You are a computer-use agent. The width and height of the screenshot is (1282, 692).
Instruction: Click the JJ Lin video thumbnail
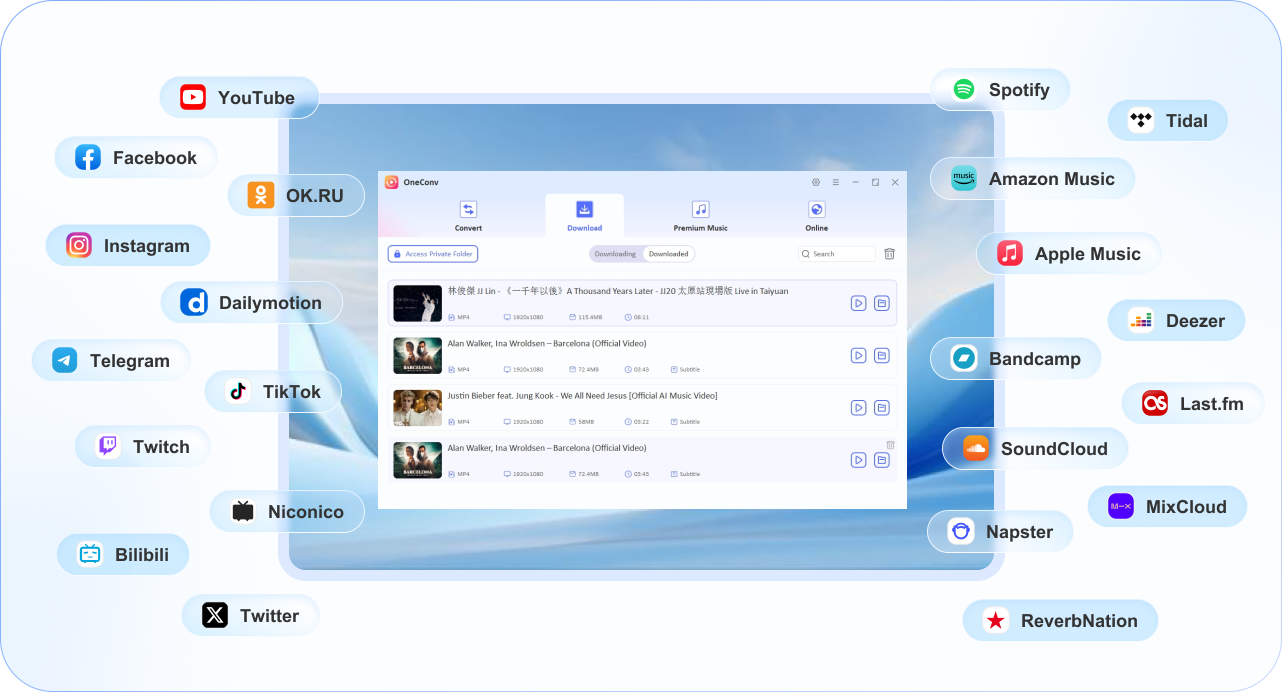tap(417, 303)
